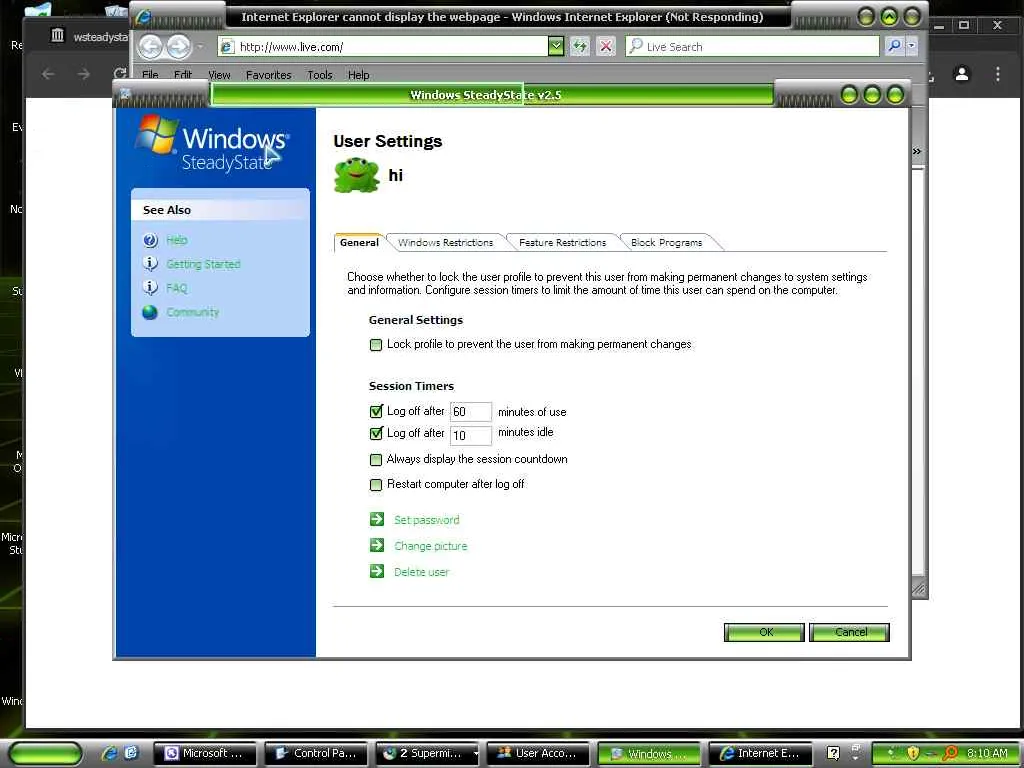Click the Cancel button

click(850, 632)
